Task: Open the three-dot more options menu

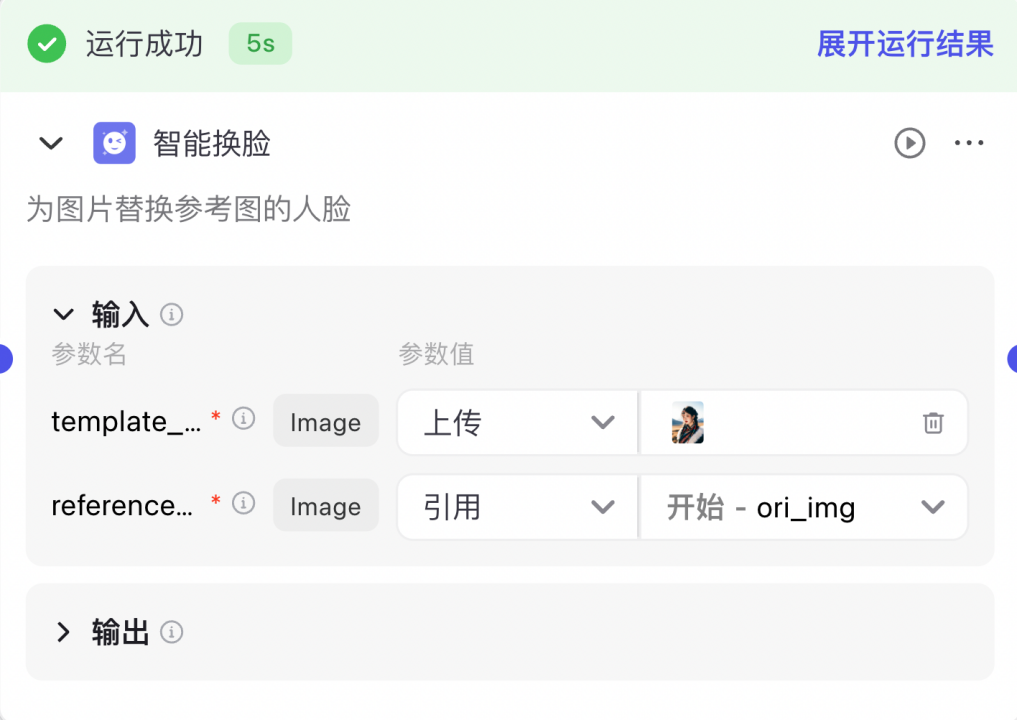Action: [x=969, y=143]
